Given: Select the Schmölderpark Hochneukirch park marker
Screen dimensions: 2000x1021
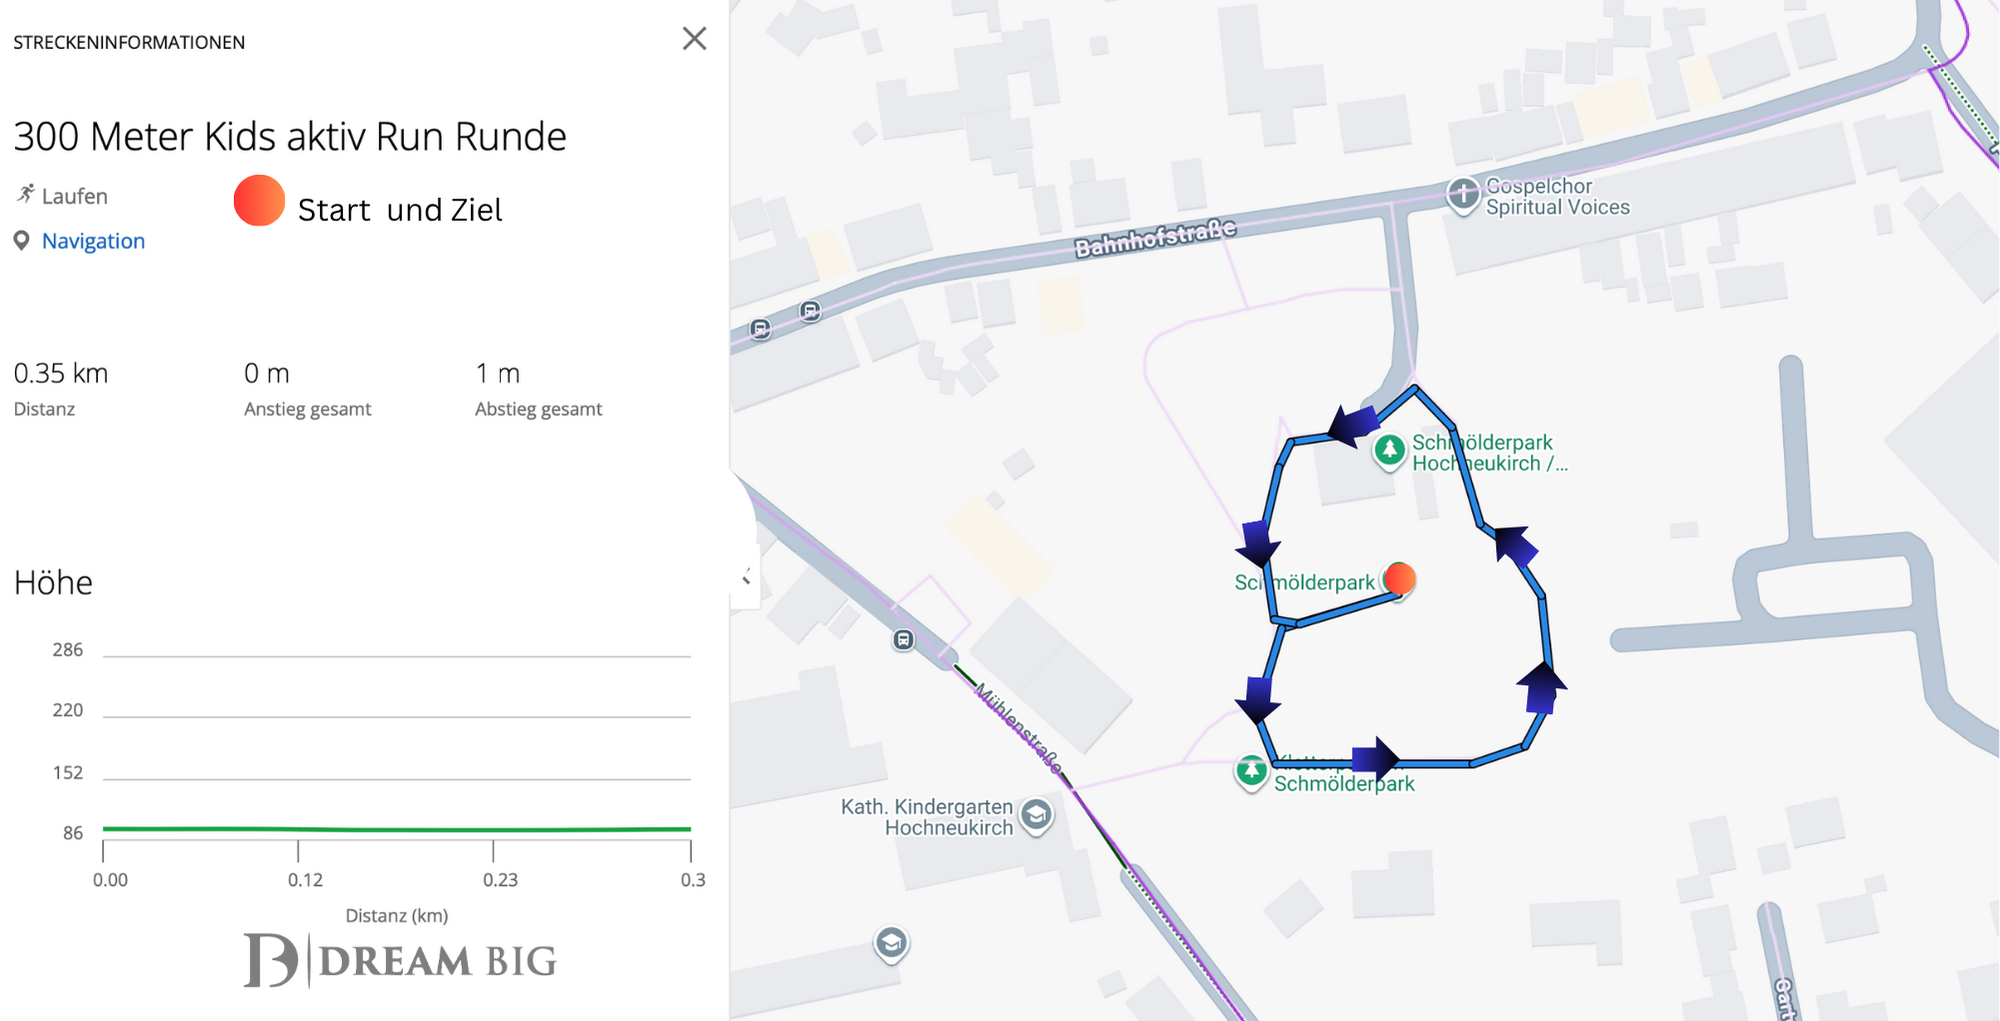Looking at the screenshot, I should coord(1389,450).
